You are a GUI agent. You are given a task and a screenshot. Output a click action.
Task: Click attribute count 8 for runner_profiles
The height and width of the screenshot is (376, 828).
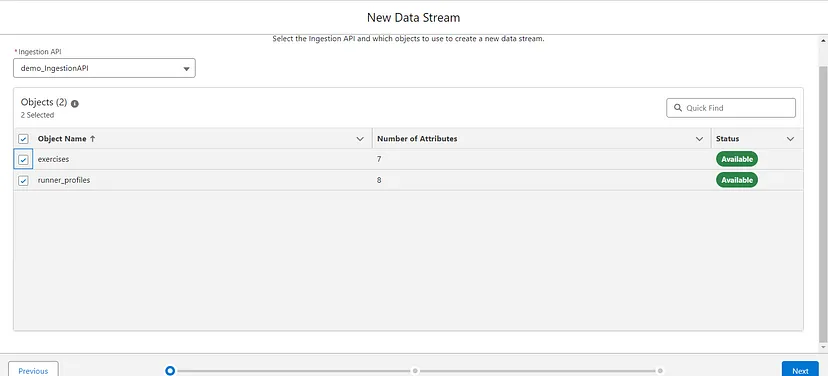(x=379, y=180)
